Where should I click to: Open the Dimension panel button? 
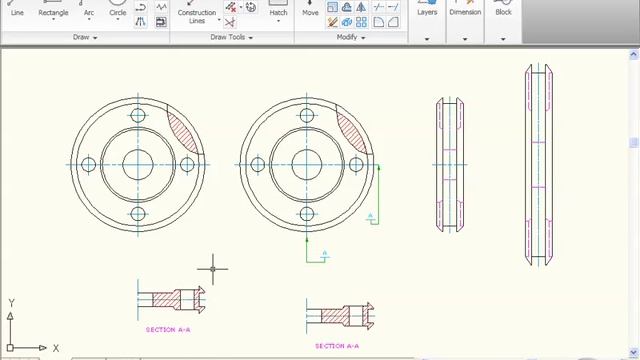pos(465,9)
